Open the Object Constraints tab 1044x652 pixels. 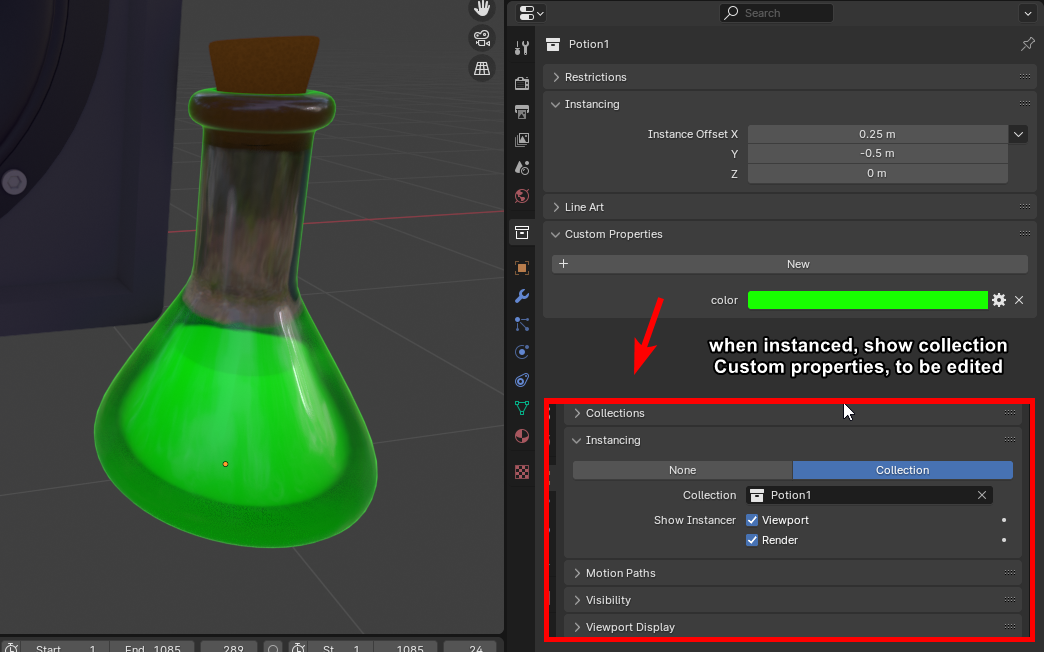522,380
